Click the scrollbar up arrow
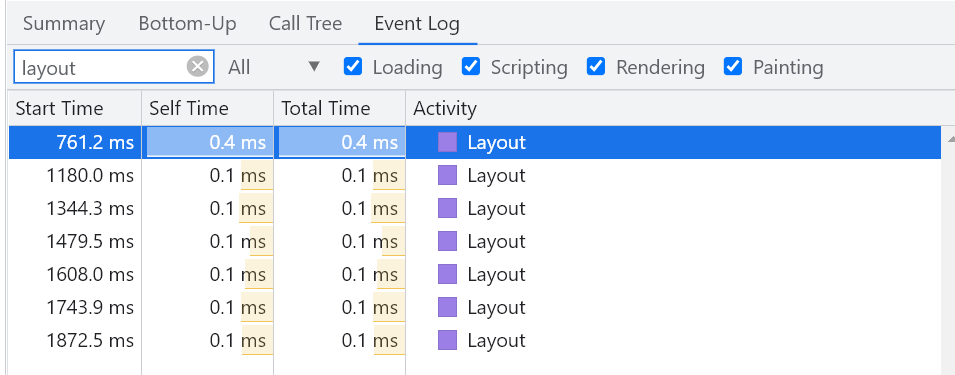Image resolution: width=955 pixels, height=375 pixels. [950, 138]
